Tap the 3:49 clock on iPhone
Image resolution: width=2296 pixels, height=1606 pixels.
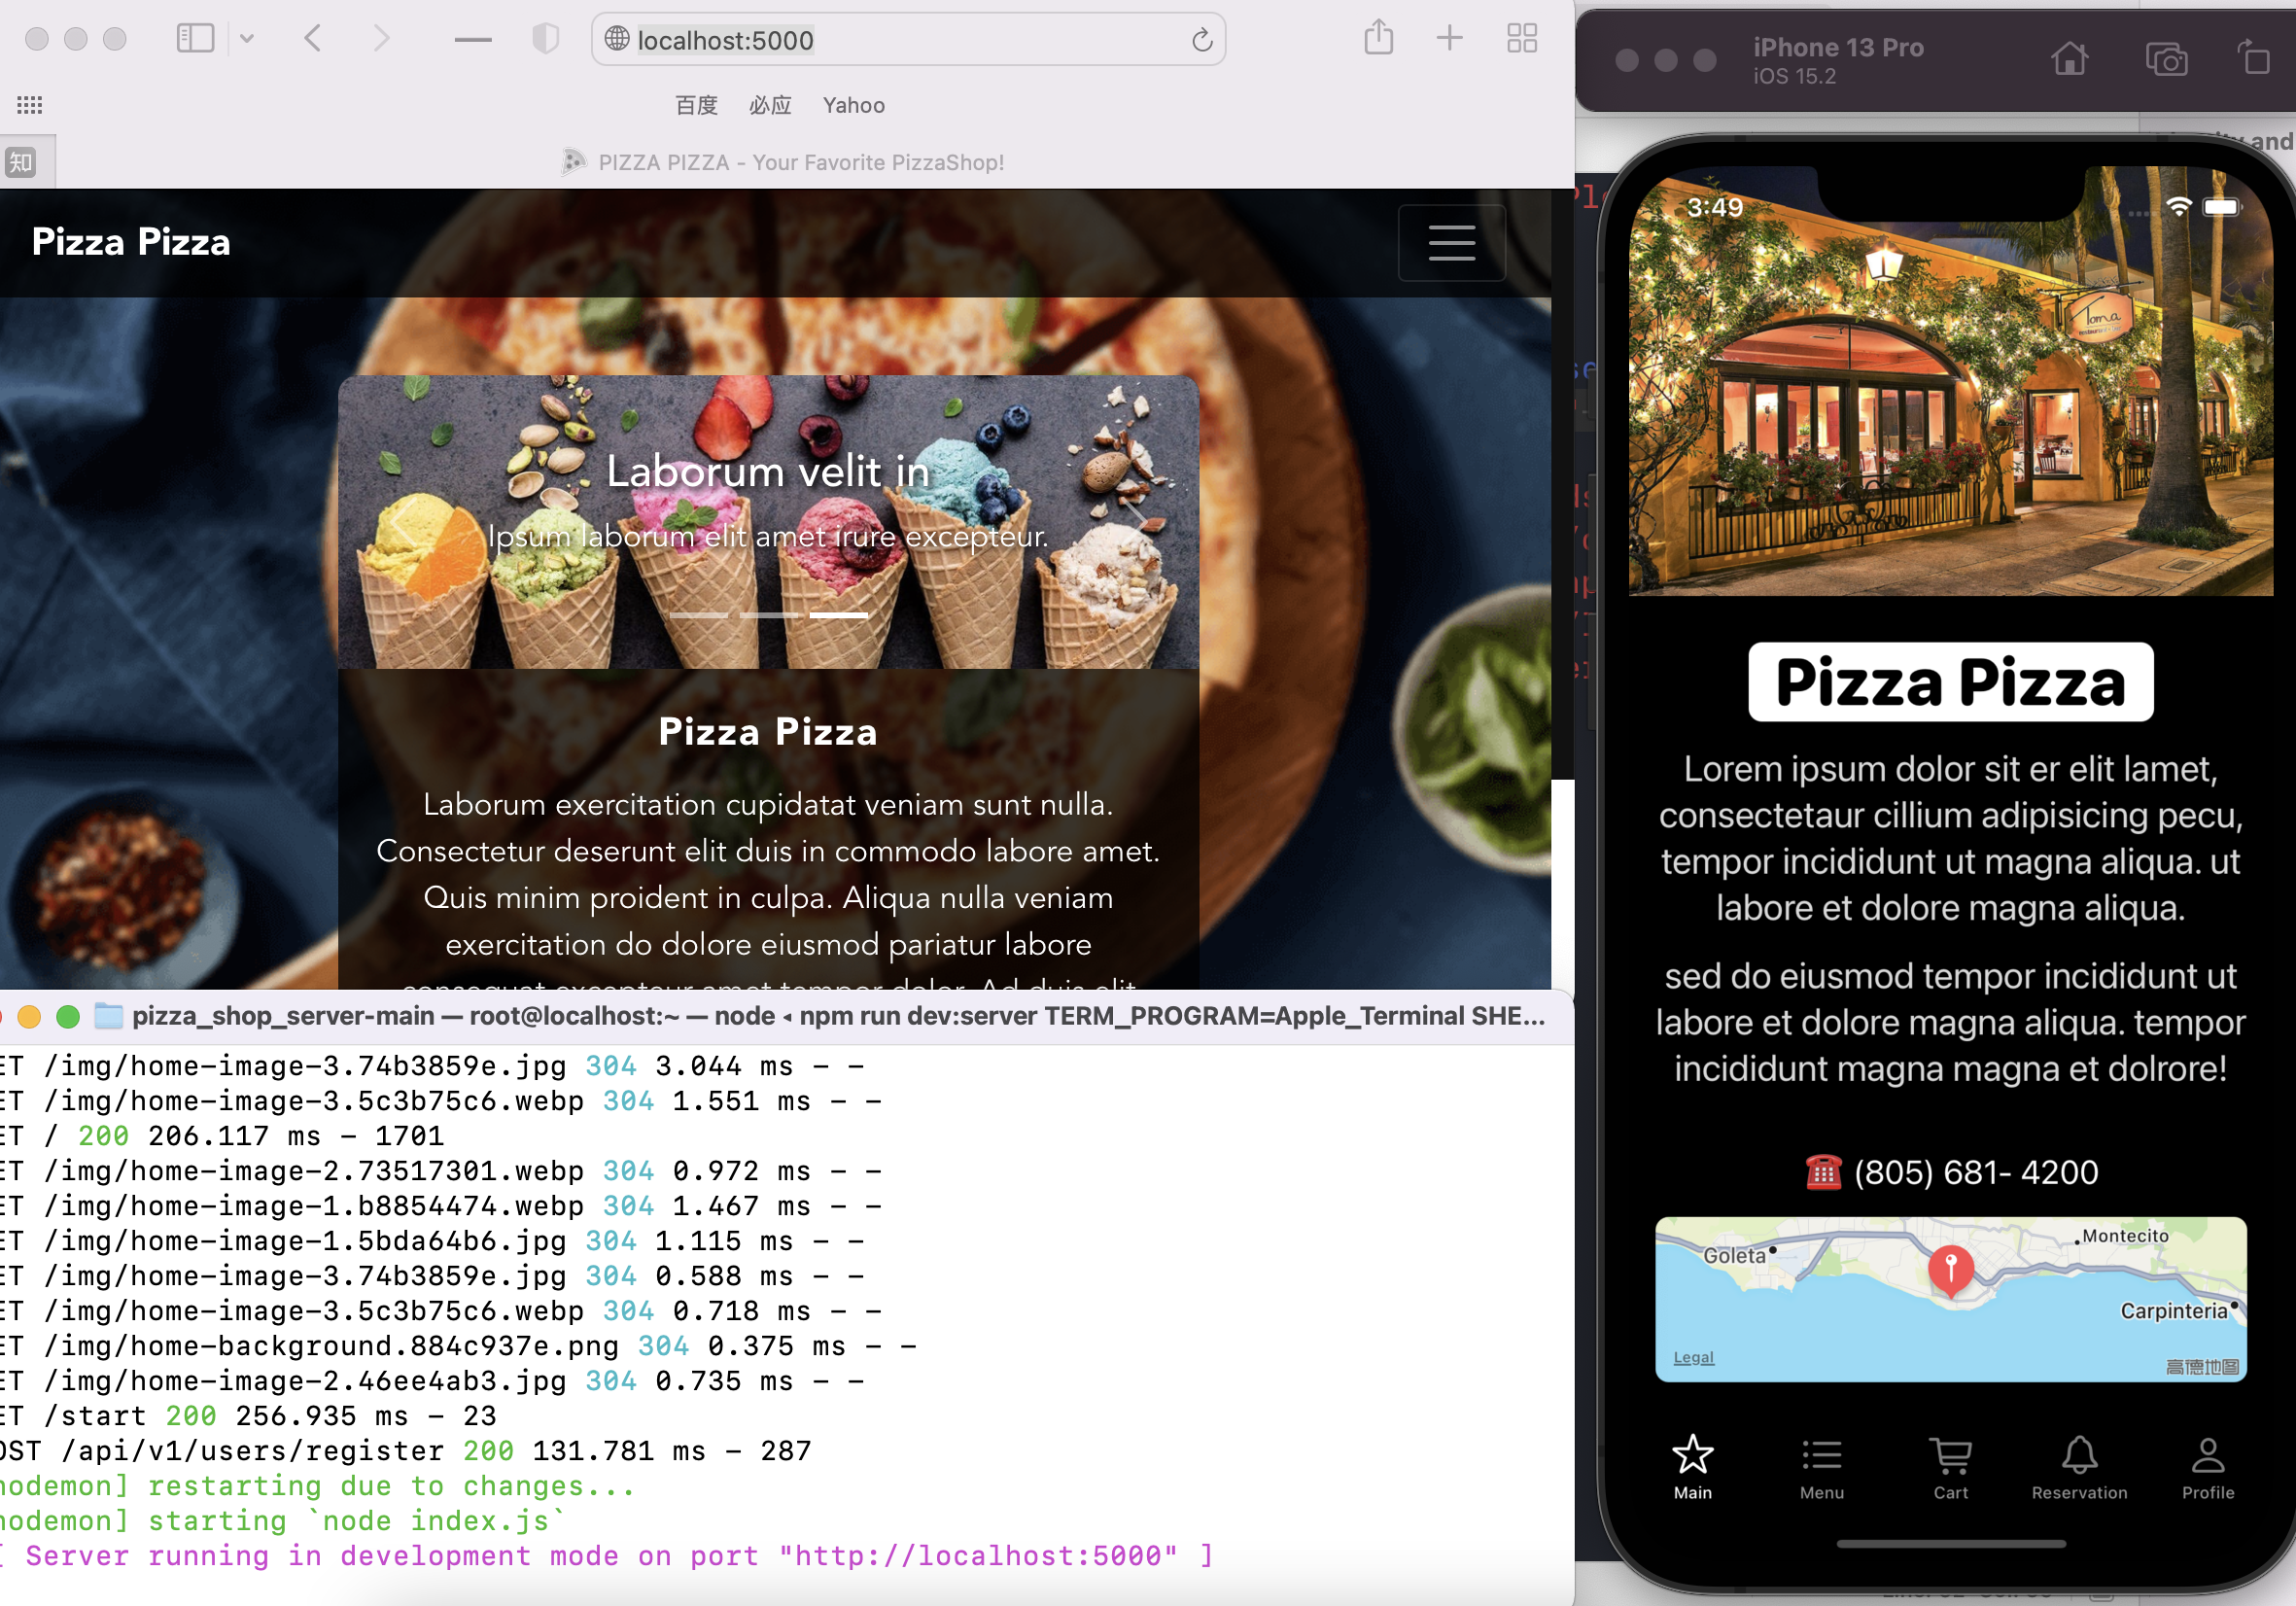tap(1714, 207)
